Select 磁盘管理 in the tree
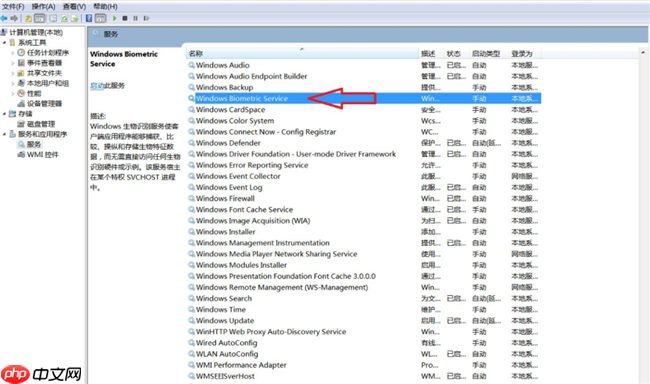Image resolution: width=650 pixels, height=384 pixels. click(41, 124)
